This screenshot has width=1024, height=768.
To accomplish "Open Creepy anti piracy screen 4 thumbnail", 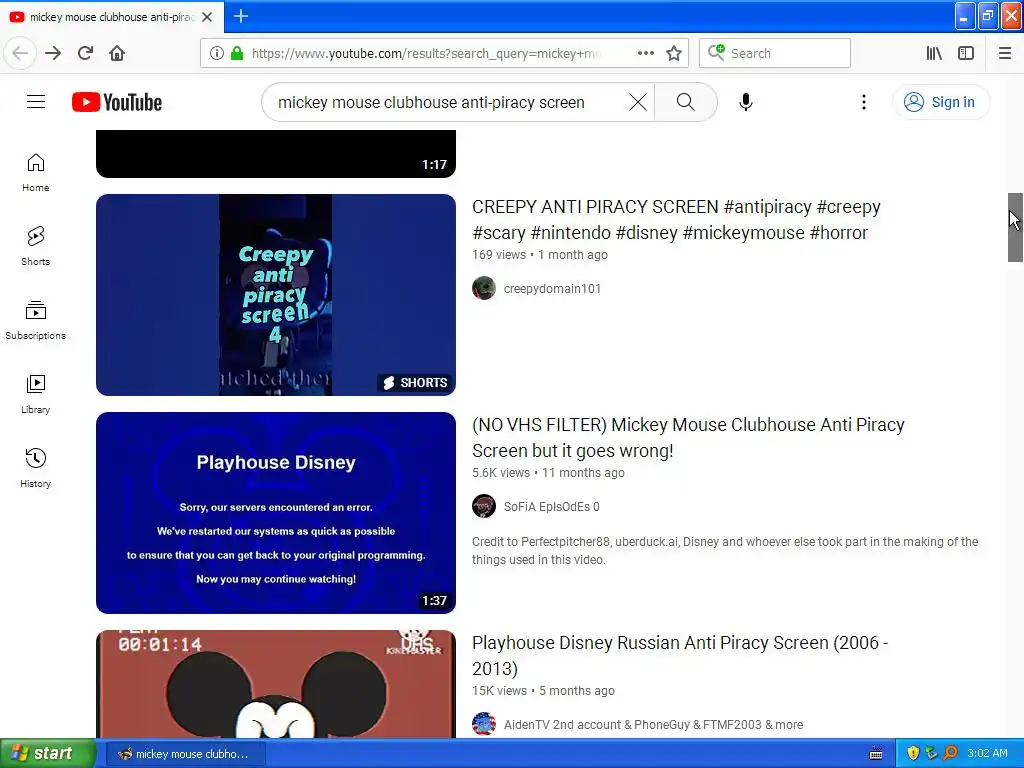I will 276,295.
